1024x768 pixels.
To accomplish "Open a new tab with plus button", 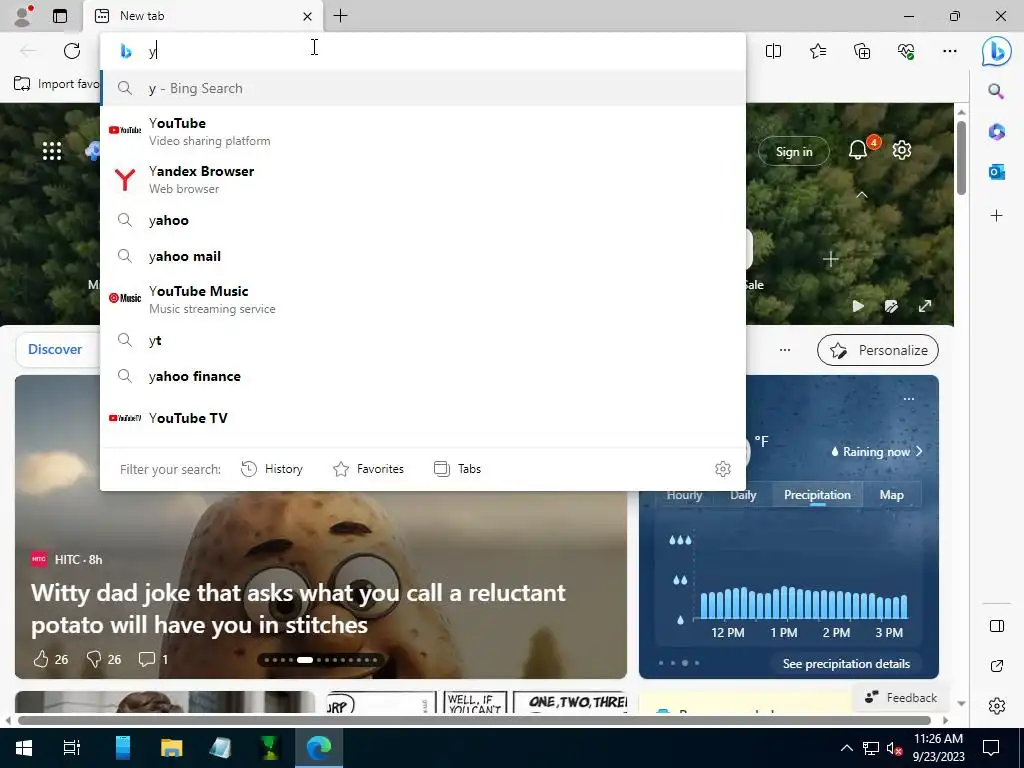I will click(340, 16).
